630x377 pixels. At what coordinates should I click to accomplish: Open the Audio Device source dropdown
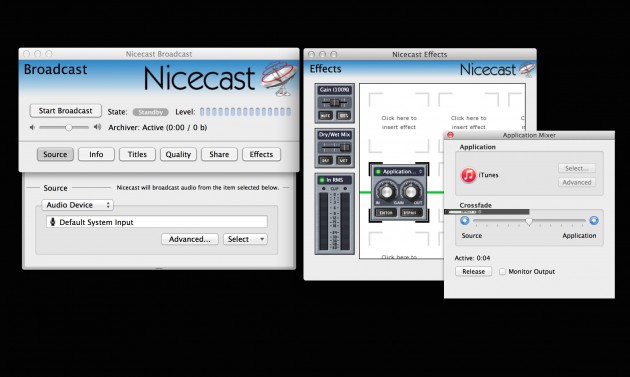pyautogui.click(x=78, y=205)
